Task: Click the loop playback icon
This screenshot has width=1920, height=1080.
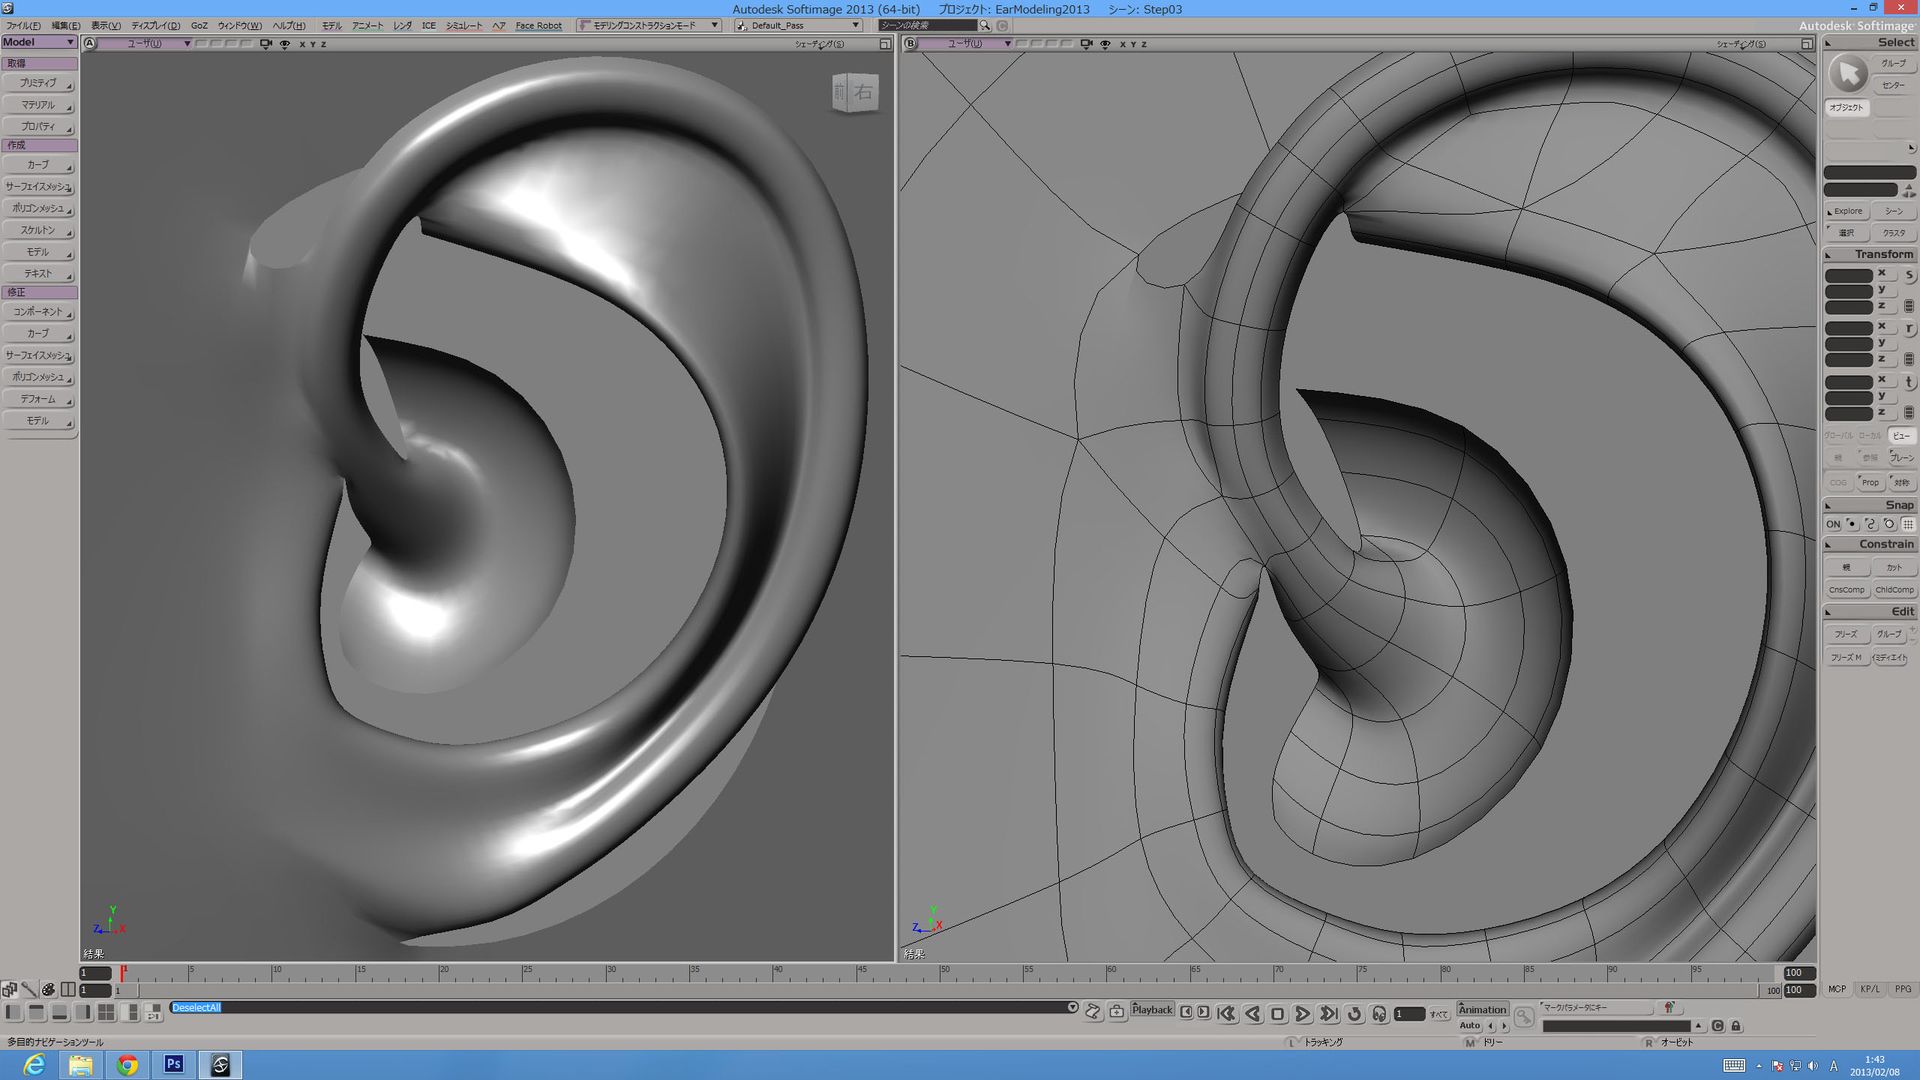Action: pyautogui.click(x=1354, y=1014)
